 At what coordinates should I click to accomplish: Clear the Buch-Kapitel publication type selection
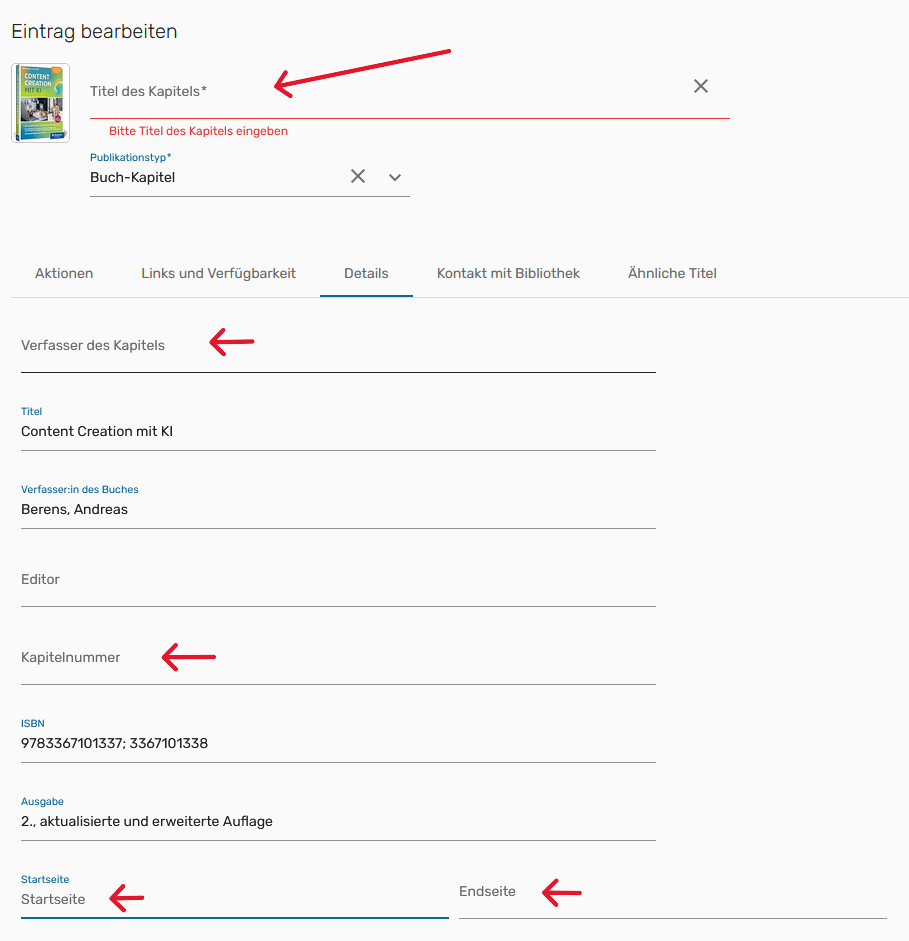[x=358, y=176]
